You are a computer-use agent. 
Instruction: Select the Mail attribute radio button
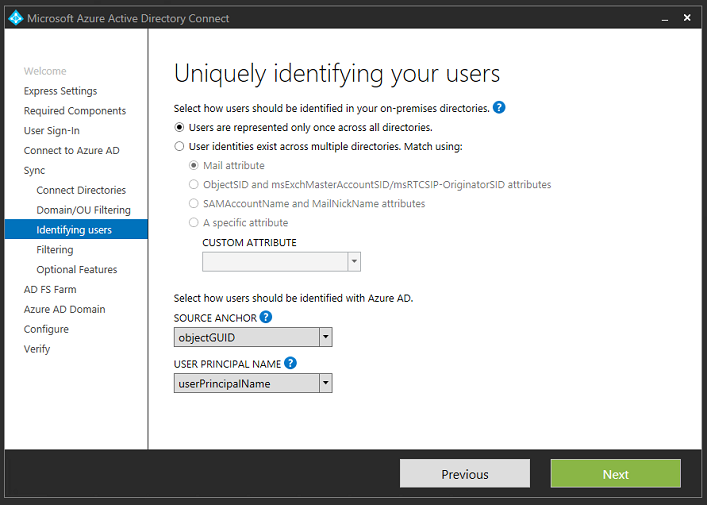(x=194, y=165)
